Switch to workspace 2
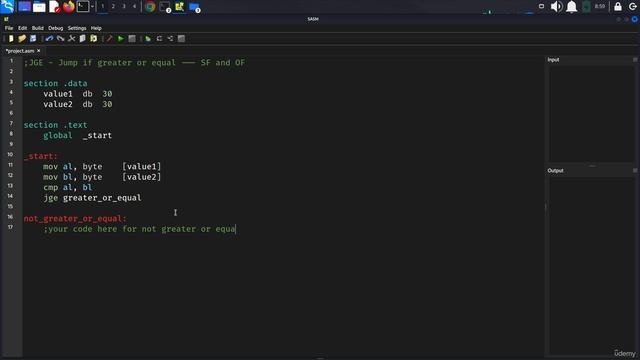Screen dimensions: 640x360 [x=113, y=7]
